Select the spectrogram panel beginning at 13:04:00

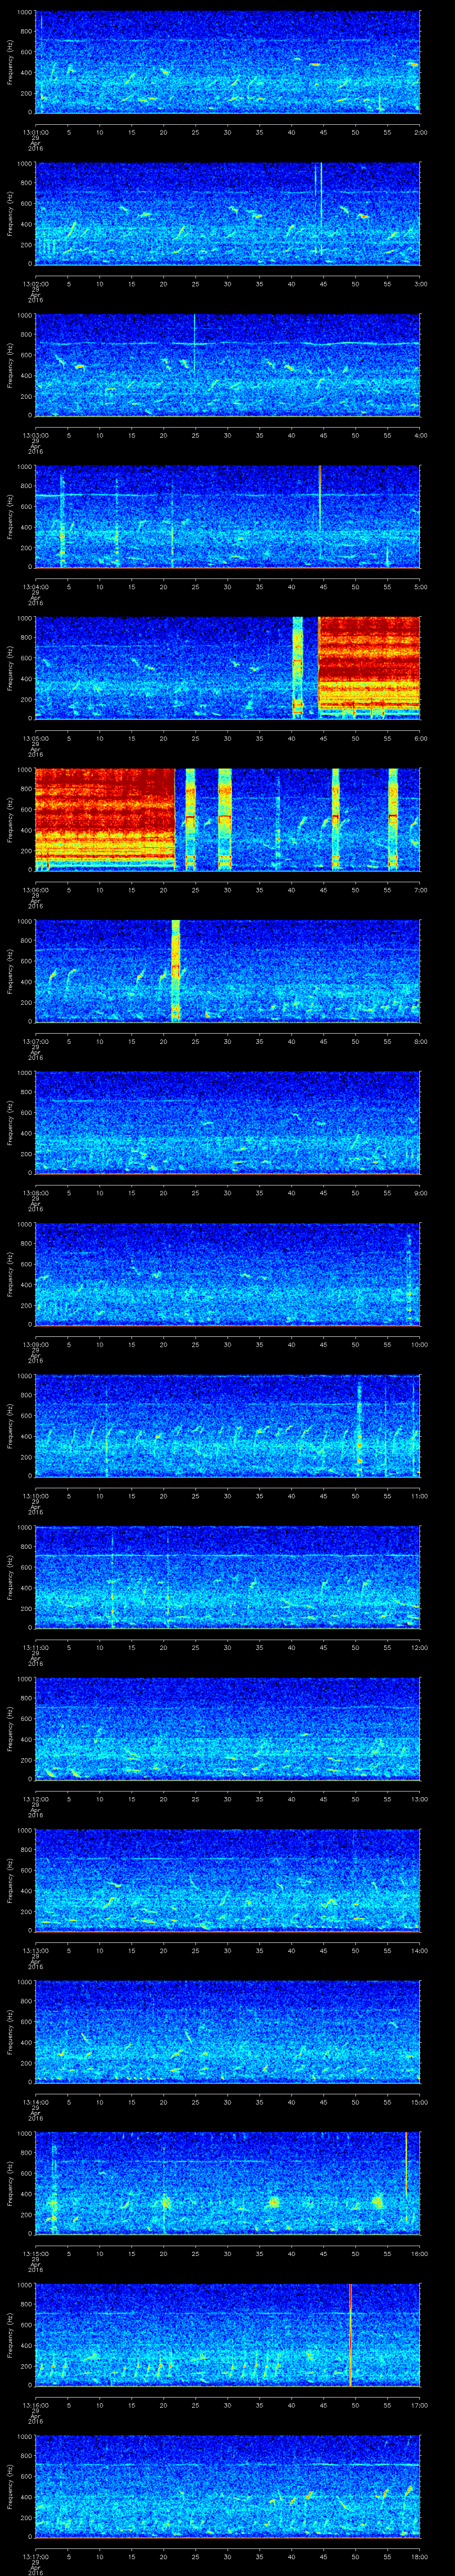click(227, 517)
